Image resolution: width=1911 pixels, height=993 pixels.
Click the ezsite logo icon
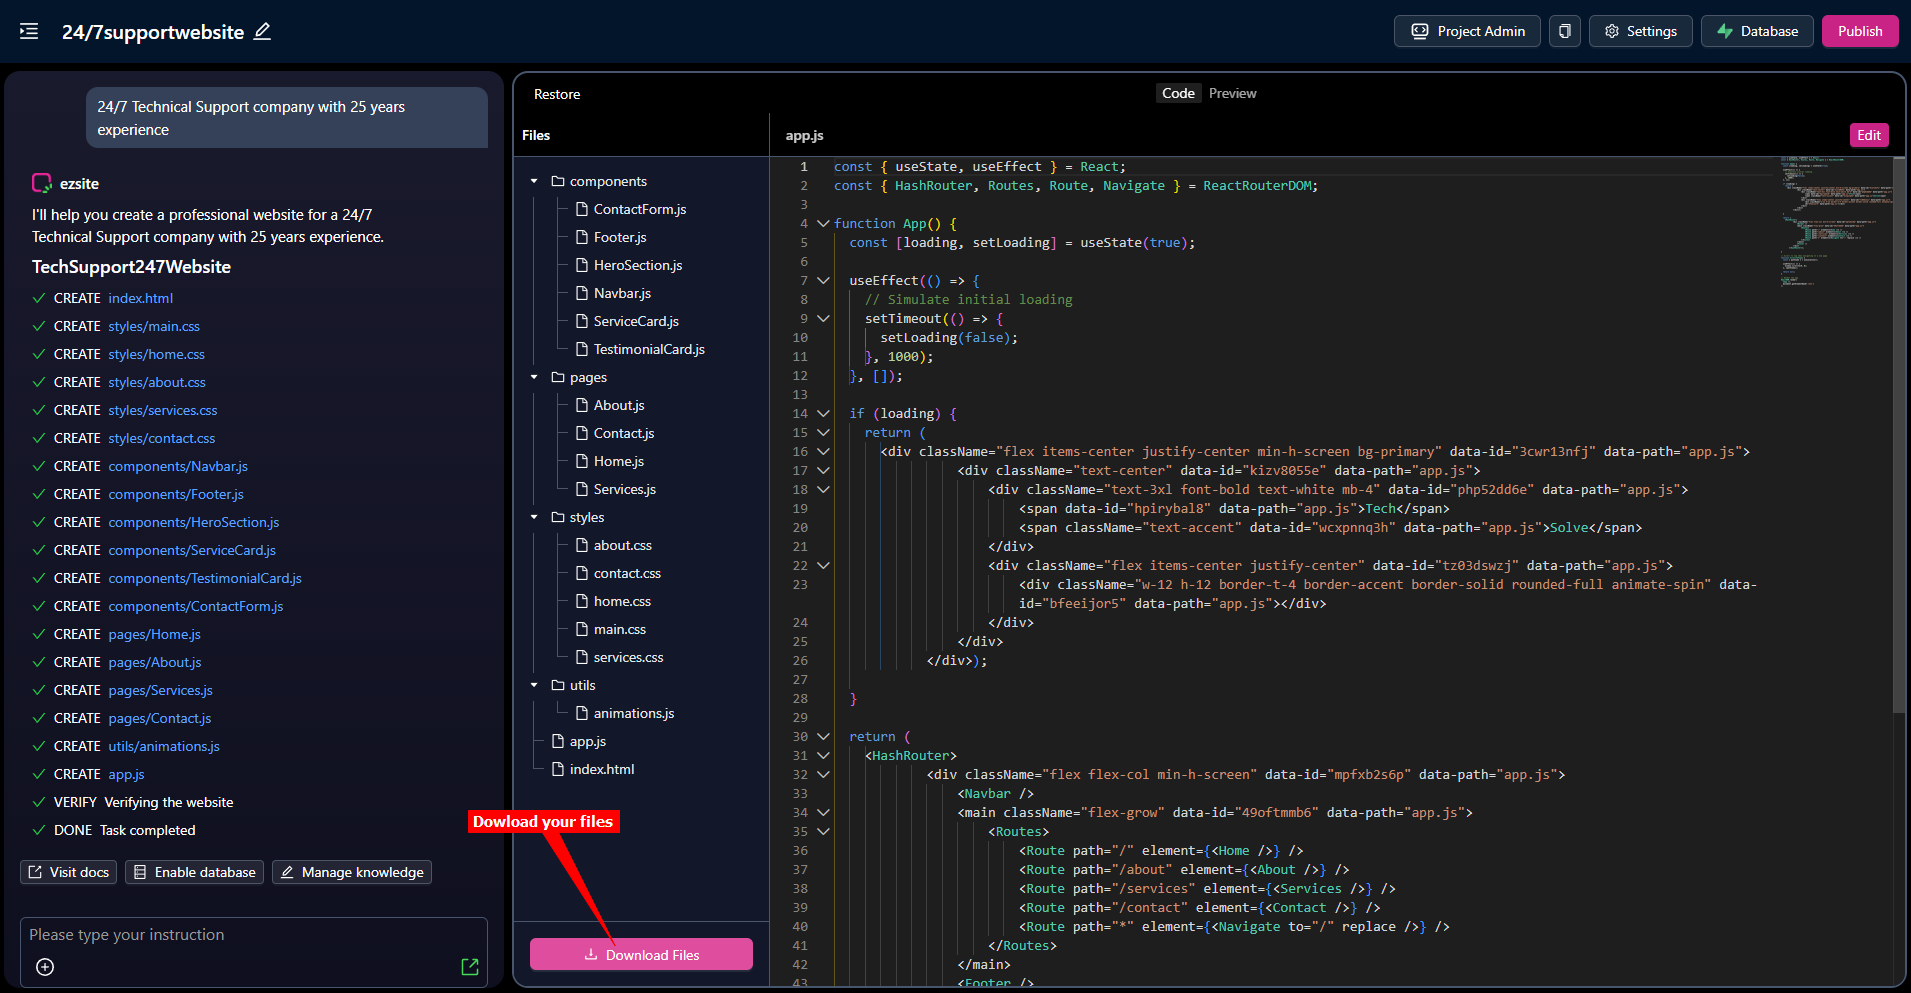42,183
